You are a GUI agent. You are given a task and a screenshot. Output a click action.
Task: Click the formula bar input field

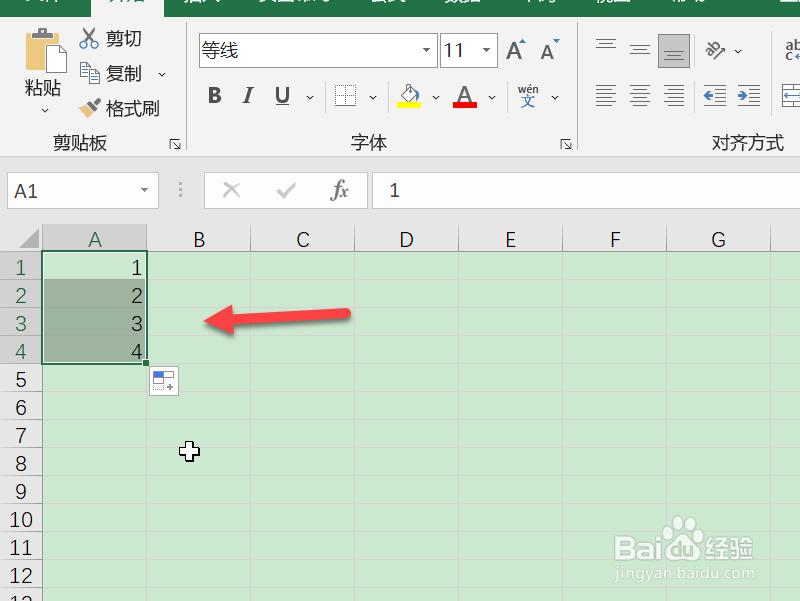pyautogui.click(x=586, y=190)
